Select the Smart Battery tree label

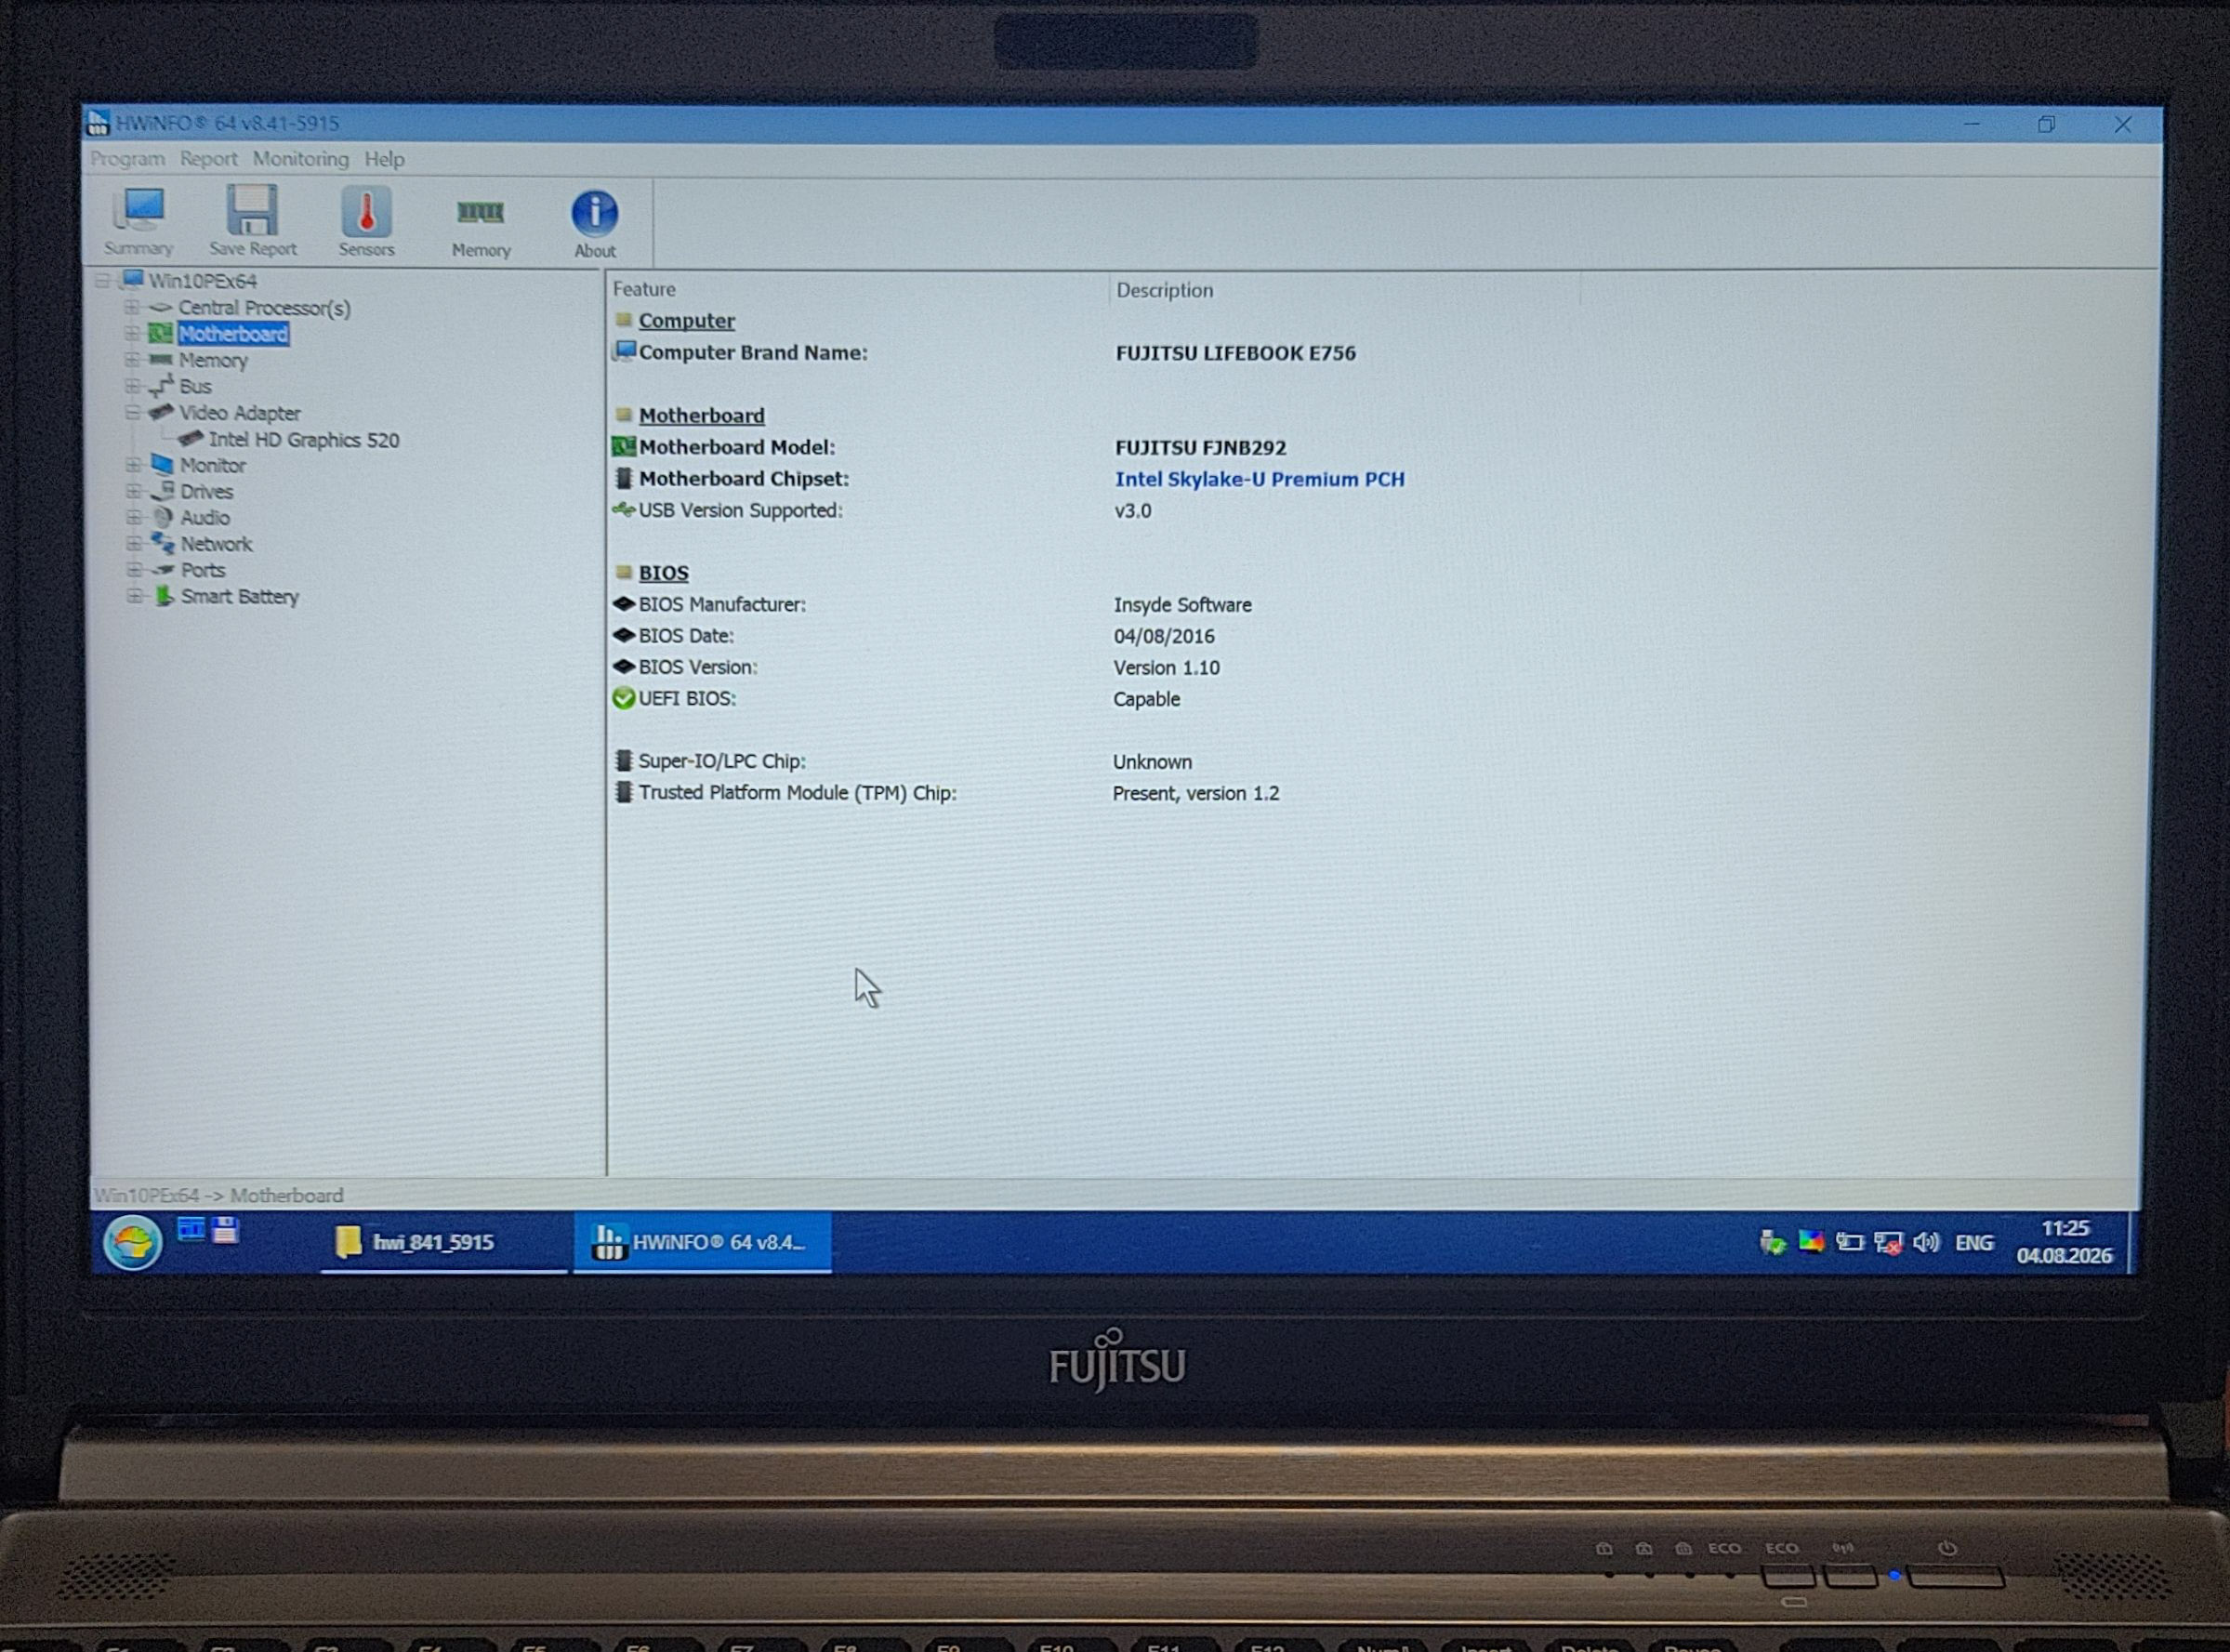pos(240,597)
